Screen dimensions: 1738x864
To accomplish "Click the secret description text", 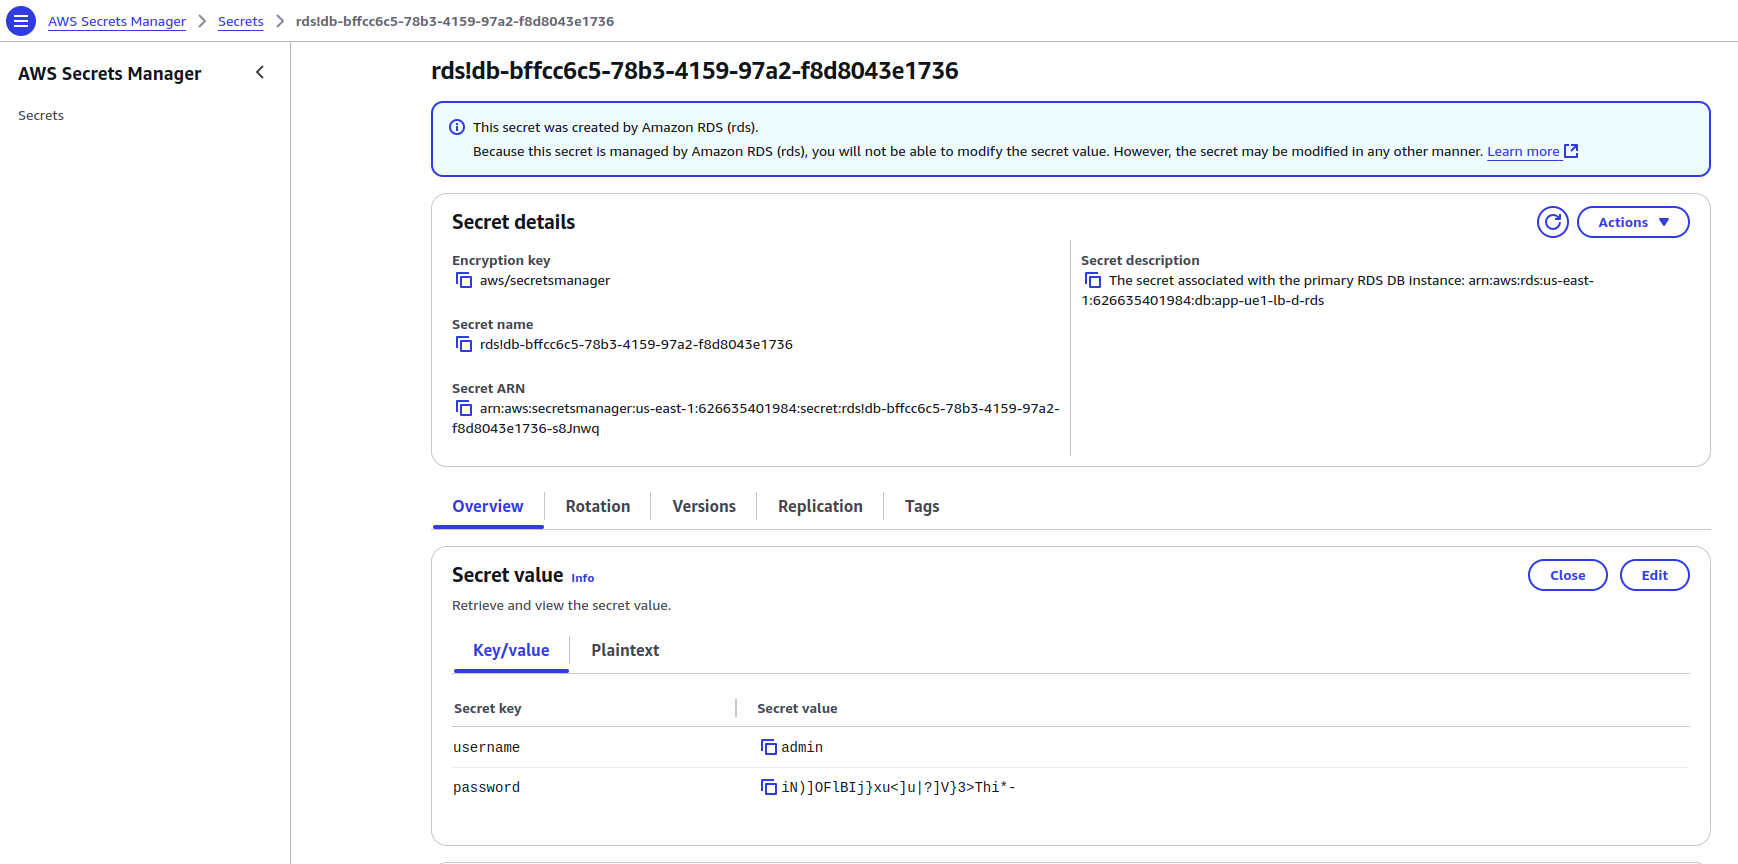I will tap(1338, 290).
